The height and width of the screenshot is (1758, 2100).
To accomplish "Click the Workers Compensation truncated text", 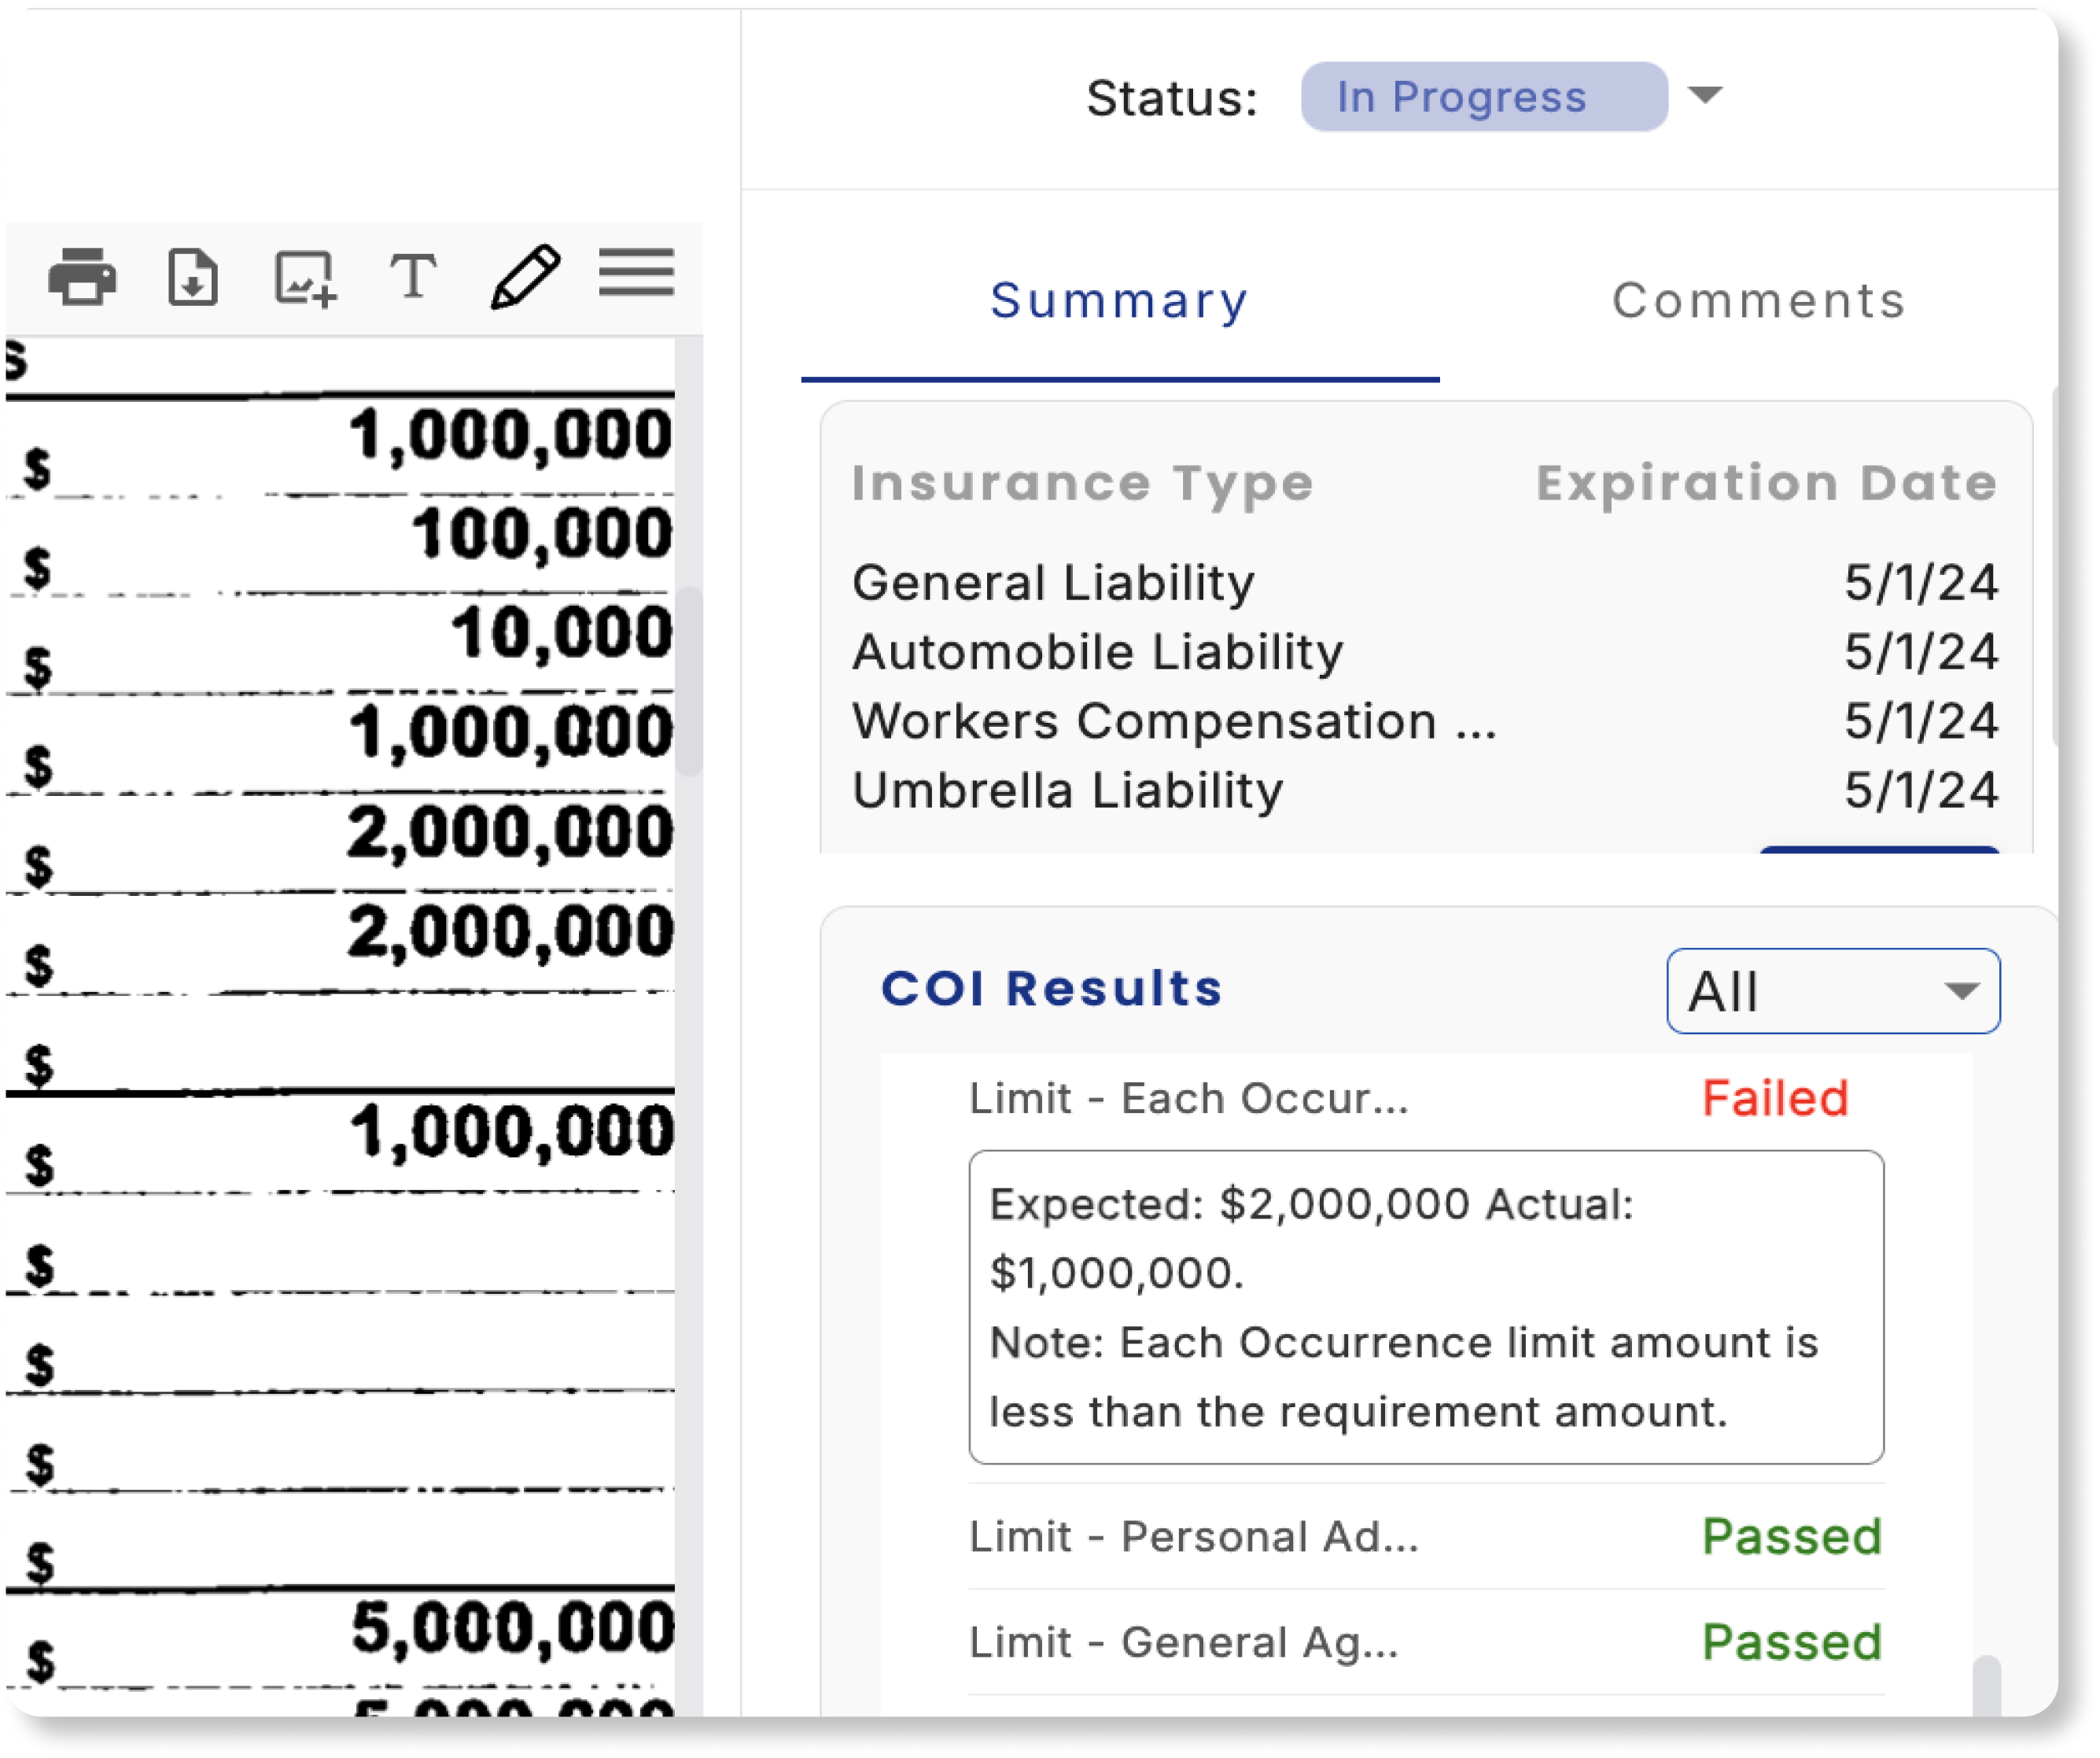I will (1173, 720).
